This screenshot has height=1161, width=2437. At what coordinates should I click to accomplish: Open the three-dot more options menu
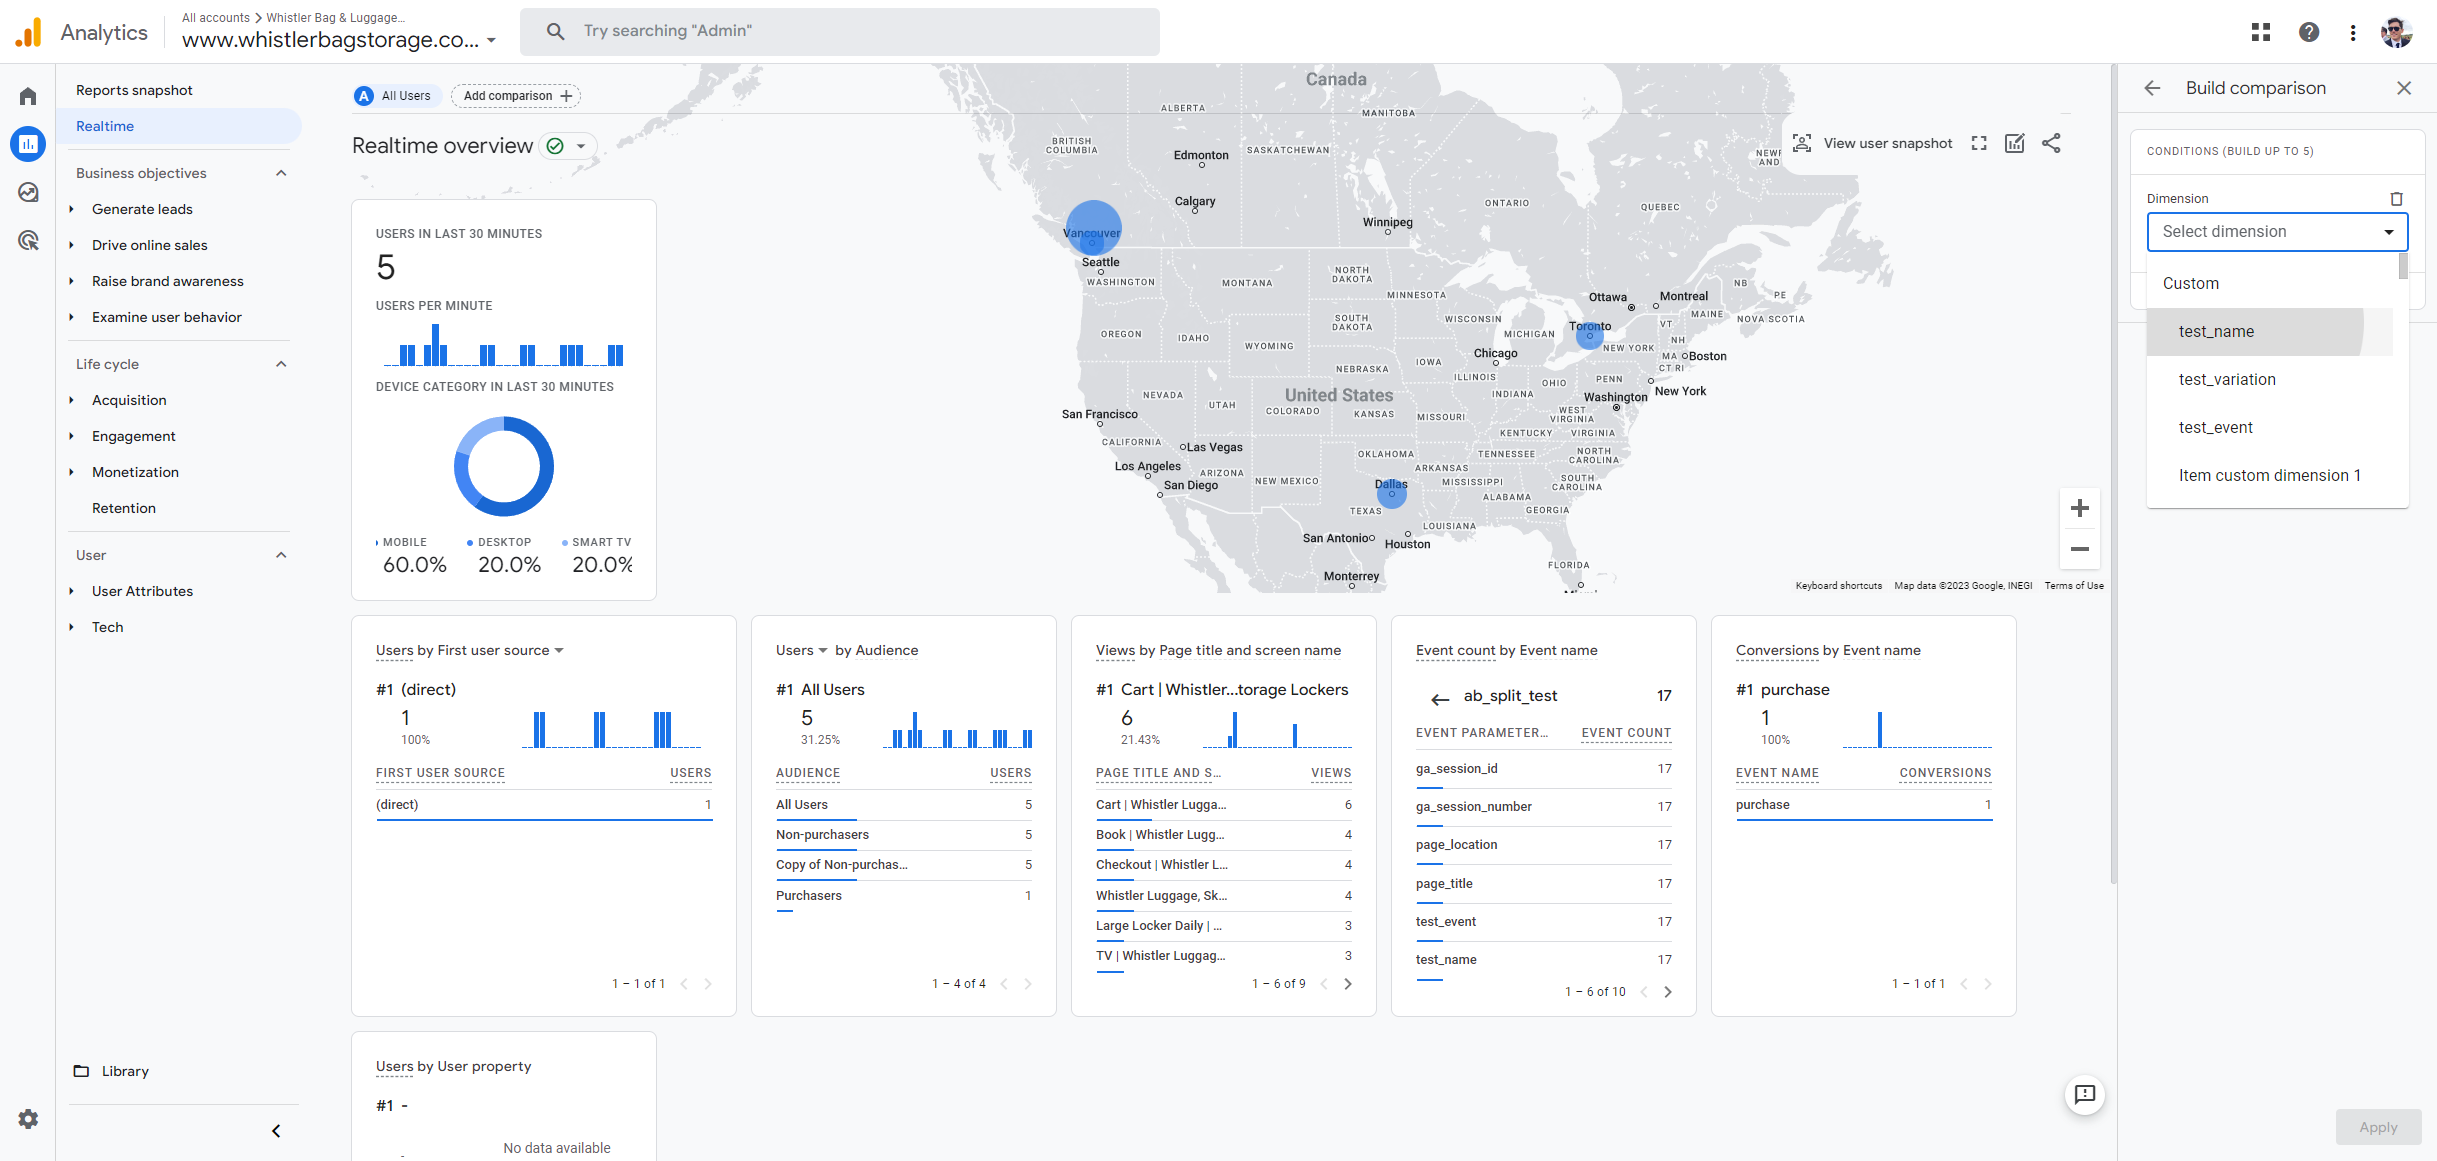coord(2353,32)
